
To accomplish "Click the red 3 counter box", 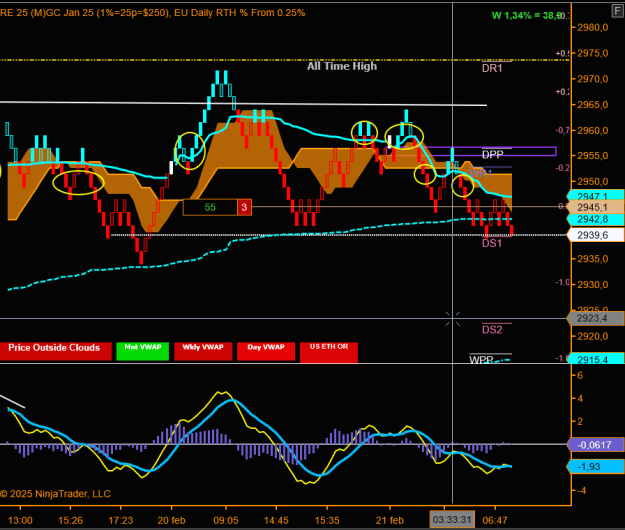I will (244, 207).
